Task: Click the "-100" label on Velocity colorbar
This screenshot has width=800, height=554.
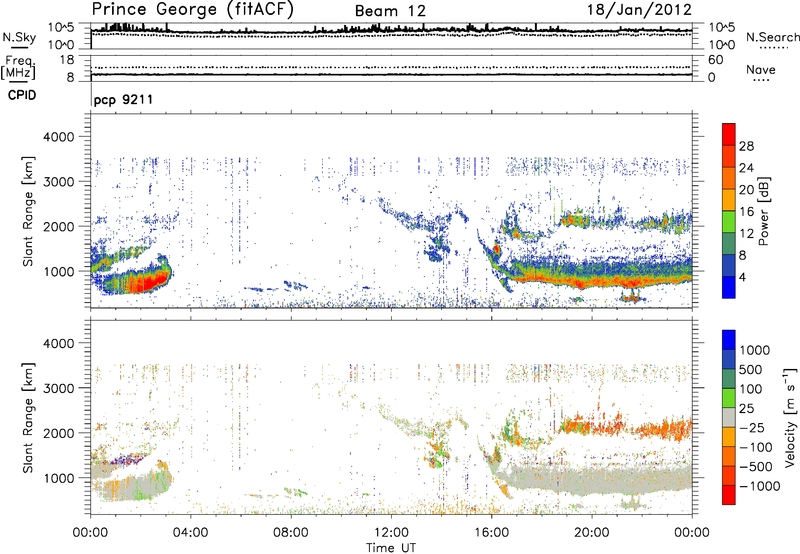Action: click(x=756, y=447)
